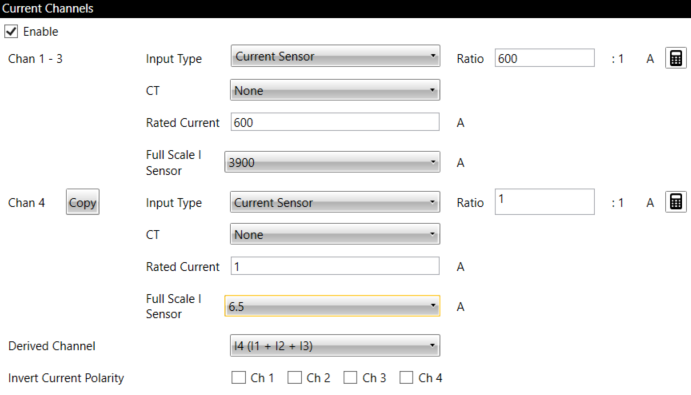Uncheck the Enable checkbox
691x395 pixels.
pos(11,31)
